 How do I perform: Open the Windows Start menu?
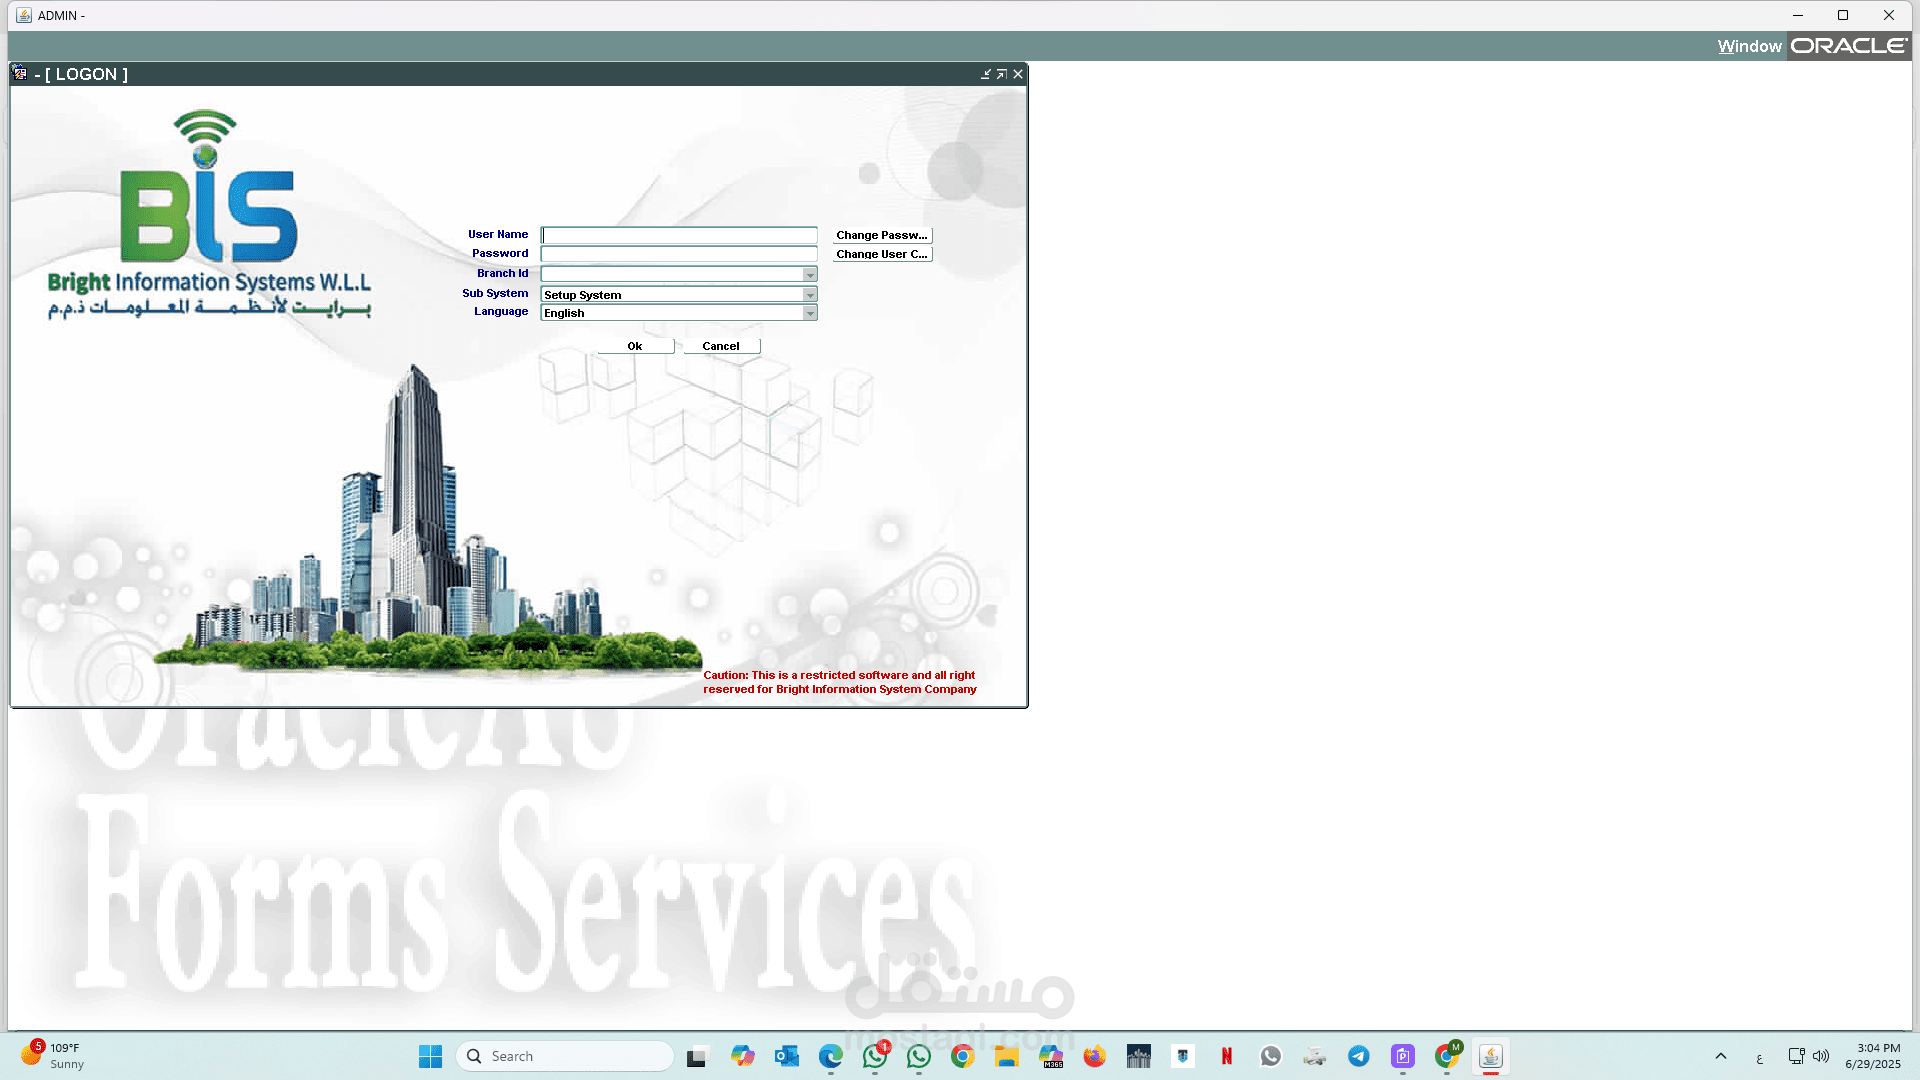point(430,1056)
